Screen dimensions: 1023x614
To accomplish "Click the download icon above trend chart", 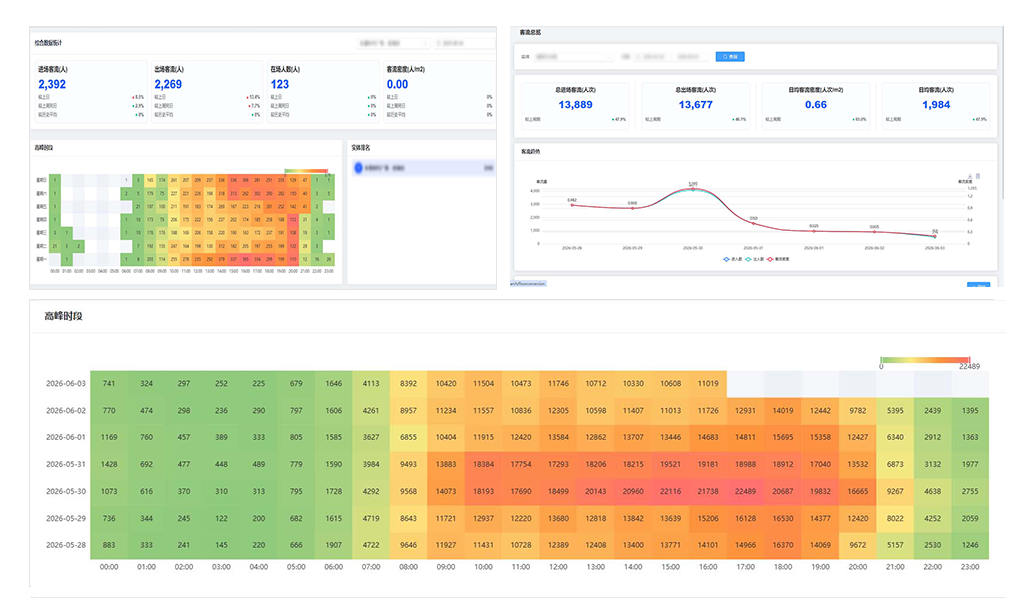I will pyautogui.click(x=970, y=176).
